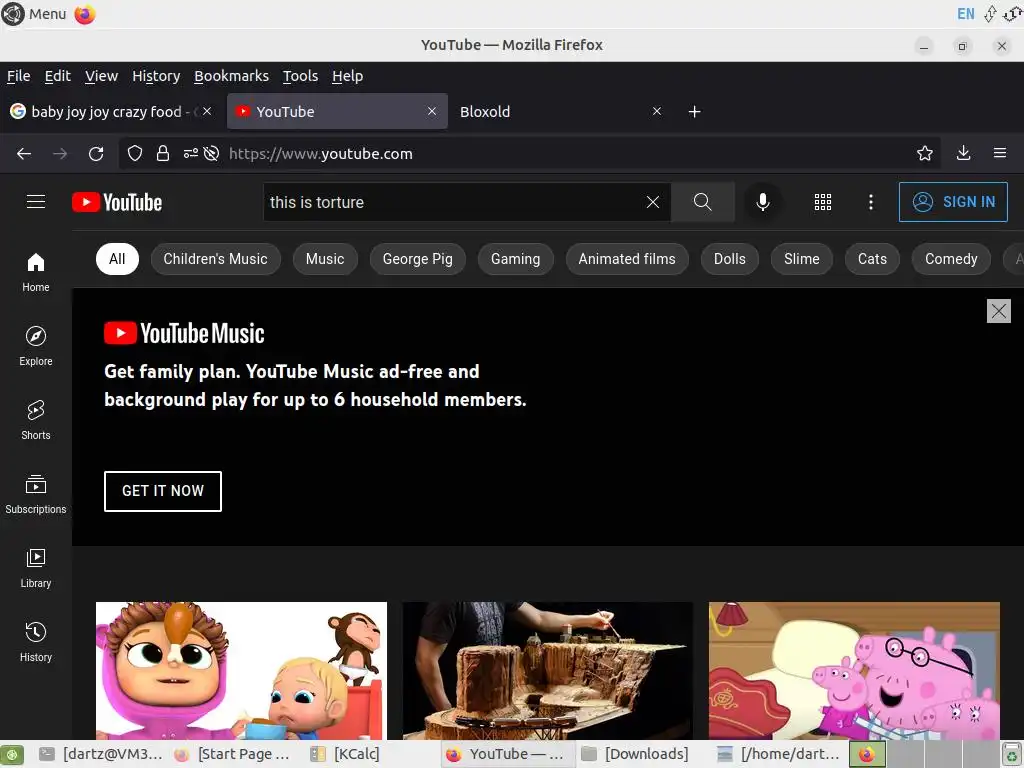
Task: Open YouTube settings three-dot menu
Action: click(x=871, y=202)
